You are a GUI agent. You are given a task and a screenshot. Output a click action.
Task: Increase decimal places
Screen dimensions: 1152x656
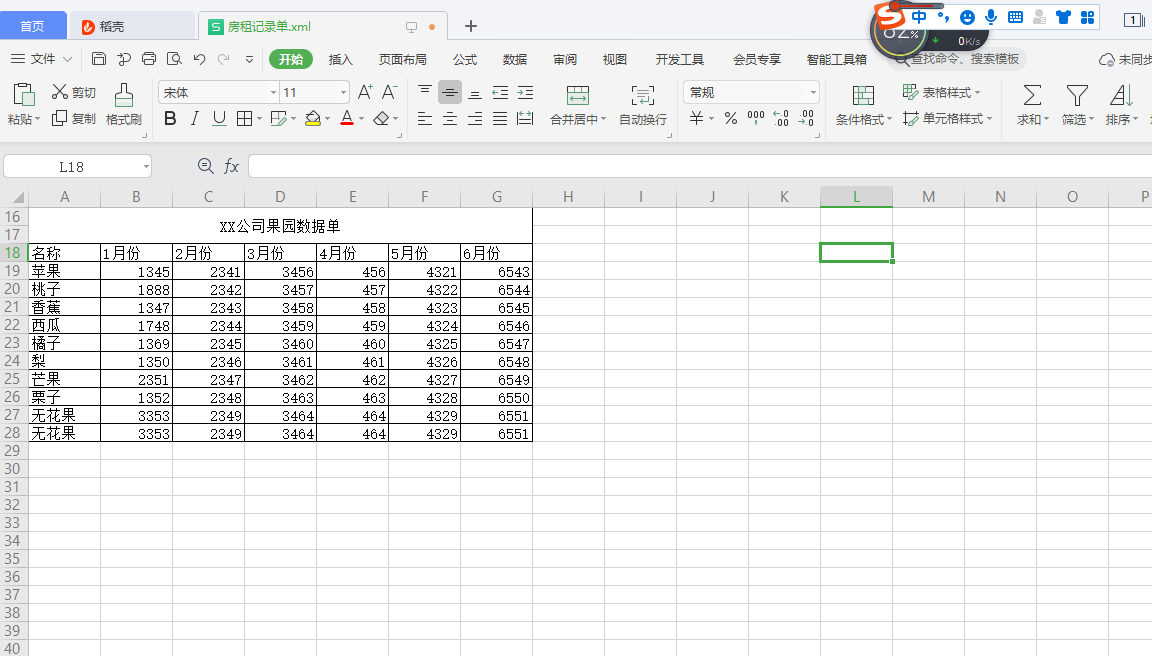(781, 118)
